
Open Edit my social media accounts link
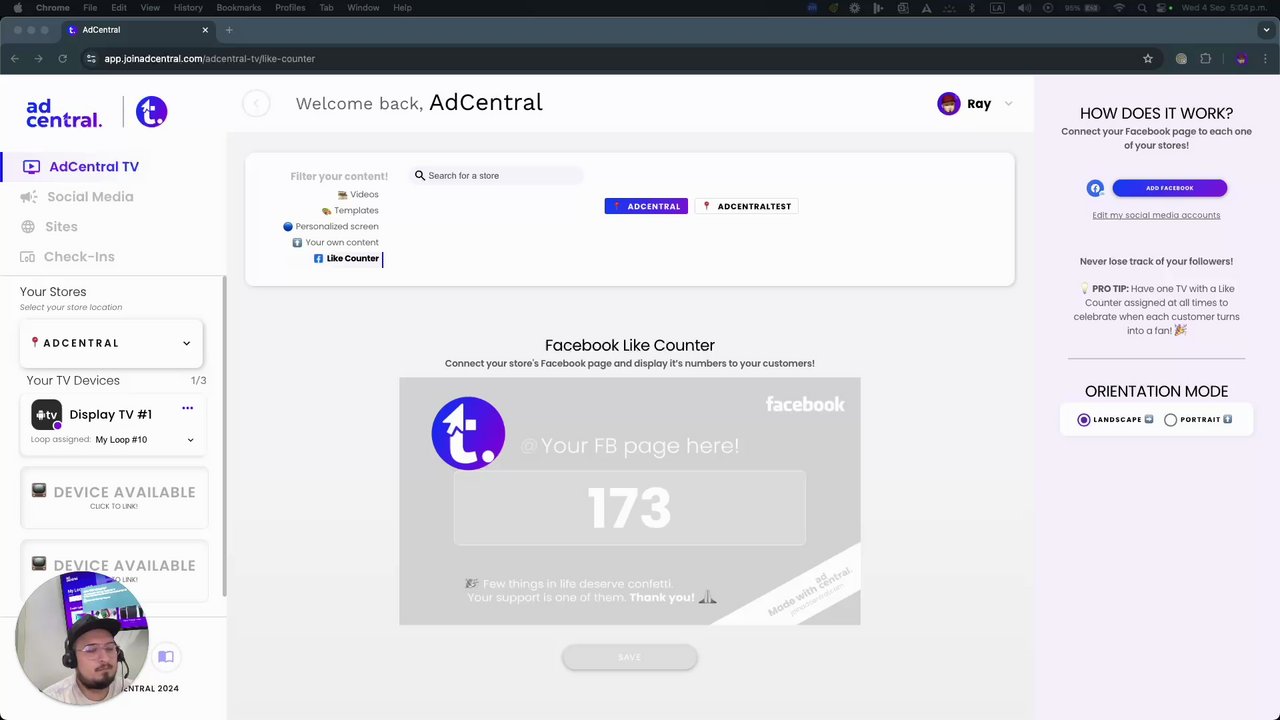point(1156,215)
